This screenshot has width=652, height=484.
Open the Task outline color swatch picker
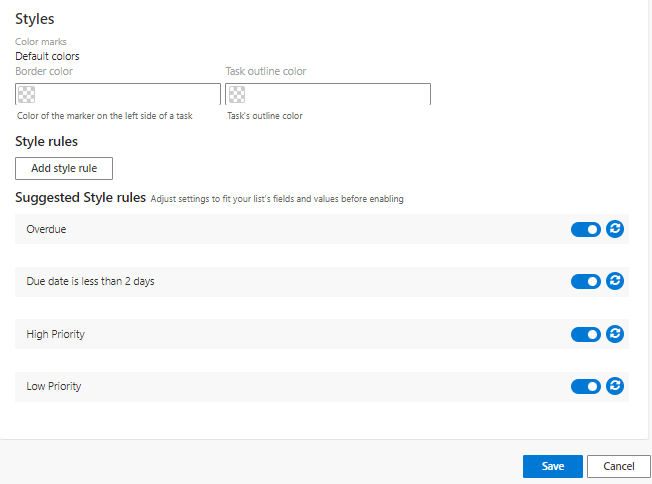click(237, 94)
